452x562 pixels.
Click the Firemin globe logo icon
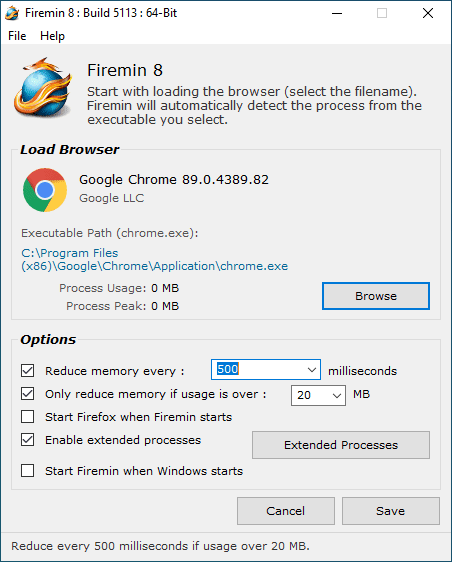coord(43,88)
